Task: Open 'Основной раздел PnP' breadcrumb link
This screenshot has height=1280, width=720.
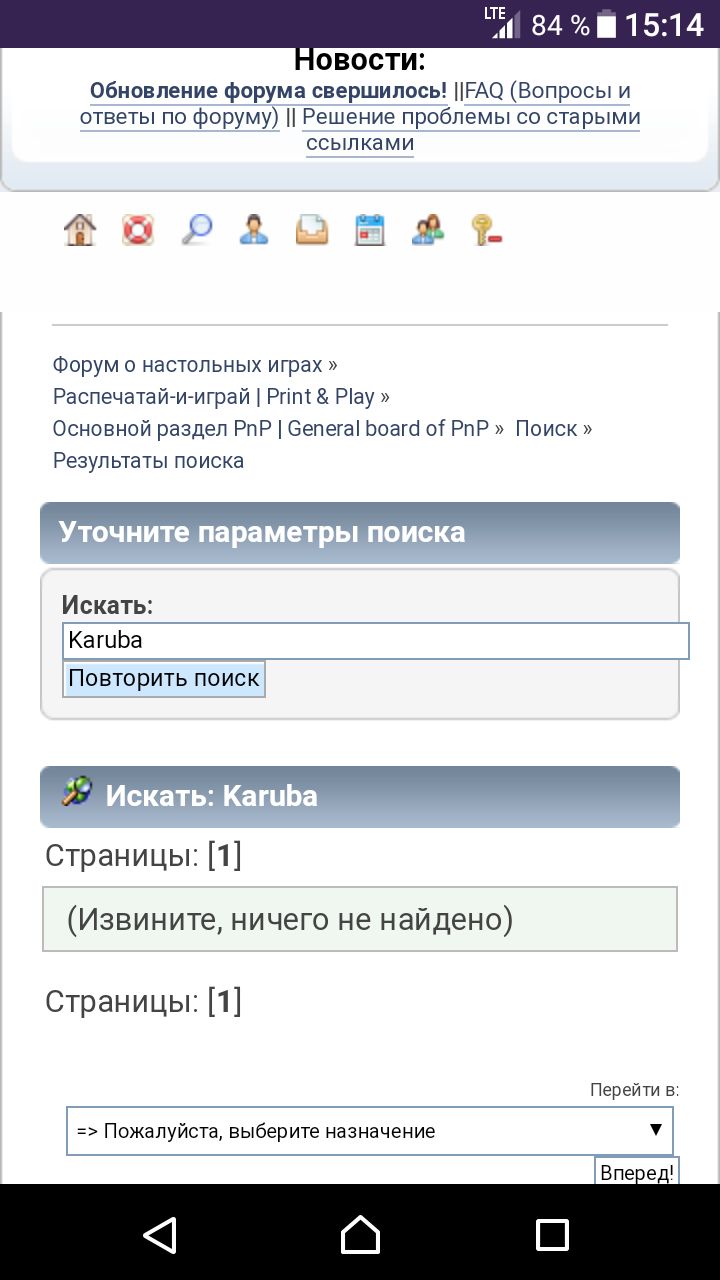Action: tap(271, 429)
